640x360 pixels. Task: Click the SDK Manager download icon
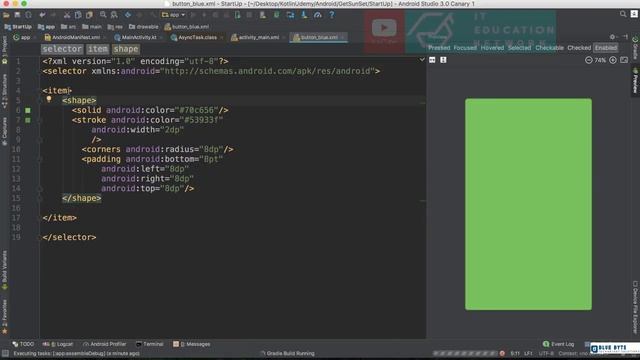pos(304,15)
